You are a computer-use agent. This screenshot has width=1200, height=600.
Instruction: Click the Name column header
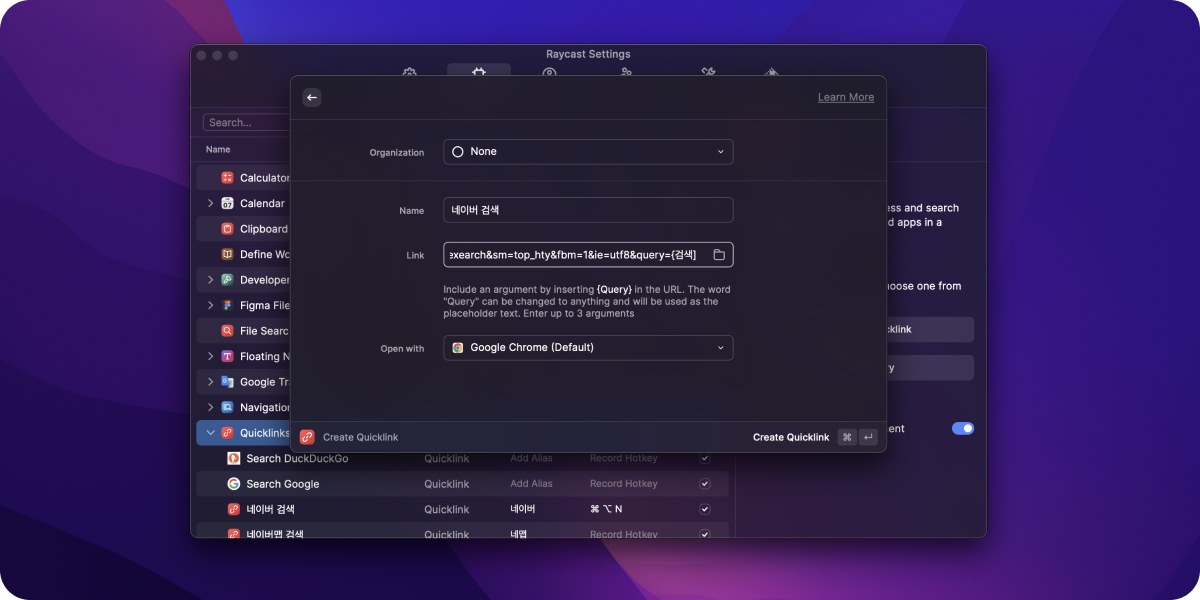[218, 150]
